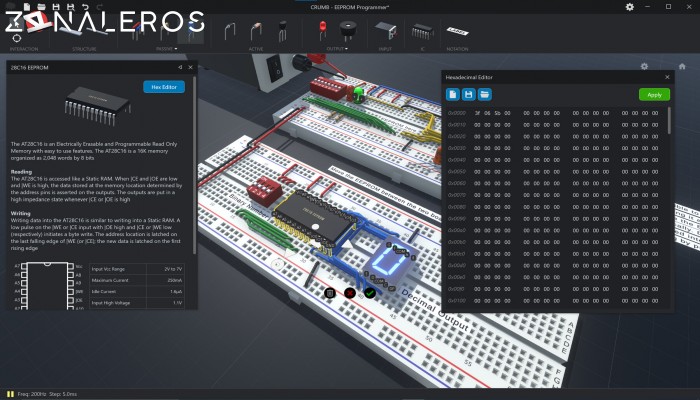The width and height of the screenshot is (700, 400).
Task: Apply the hex editor changes
Action: pos(654,95)
